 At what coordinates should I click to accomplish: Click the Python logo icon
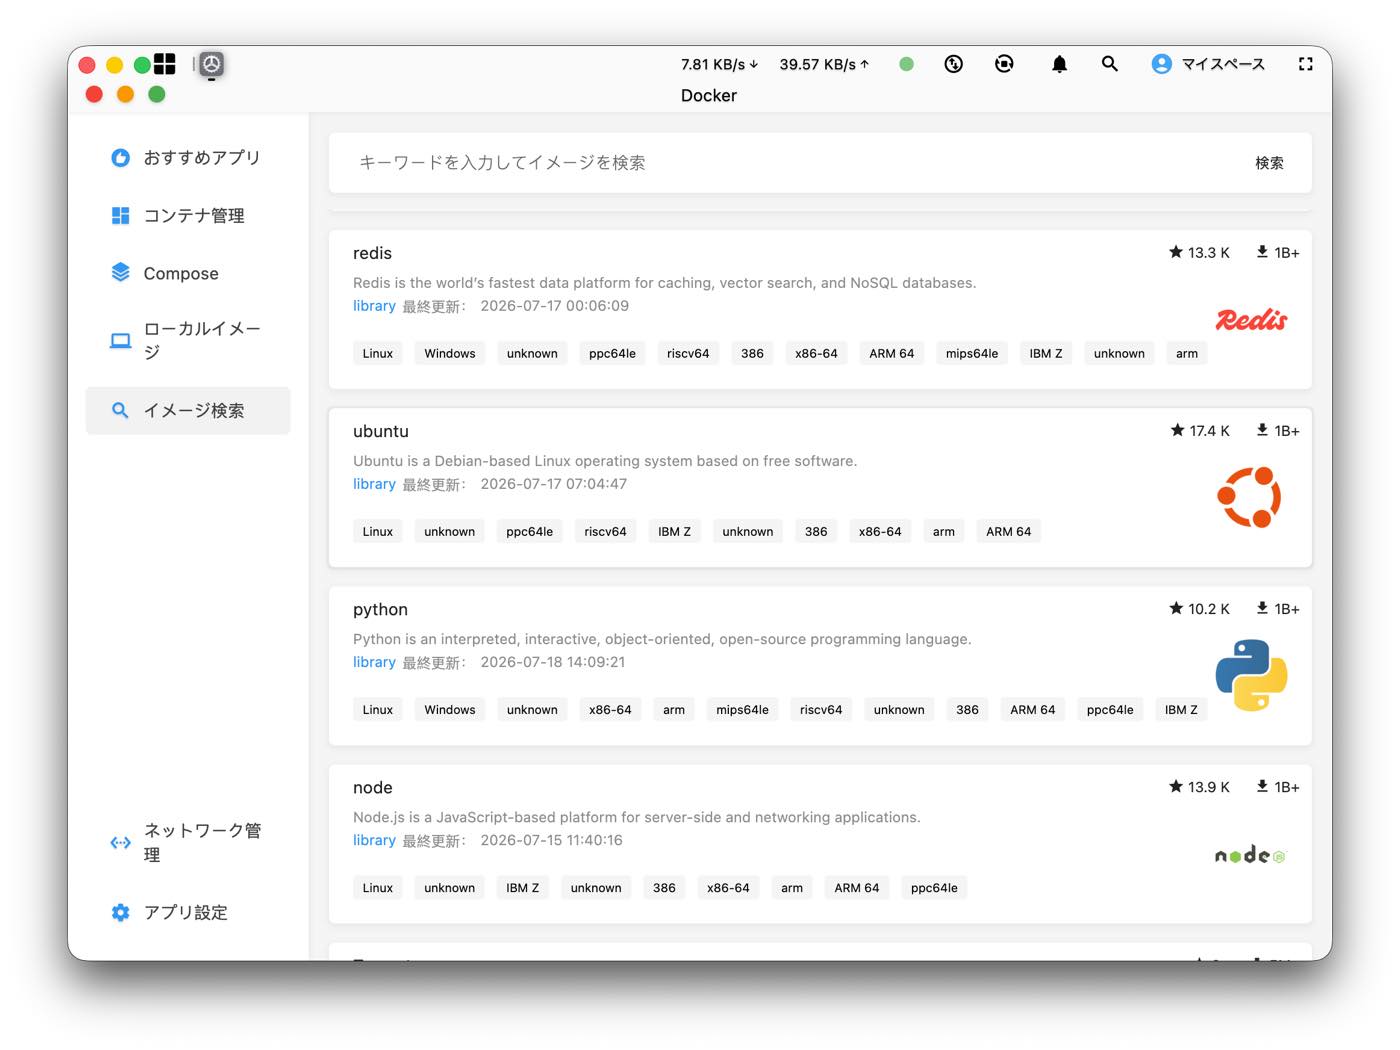pyautogui.click(x=1251, y=676)
